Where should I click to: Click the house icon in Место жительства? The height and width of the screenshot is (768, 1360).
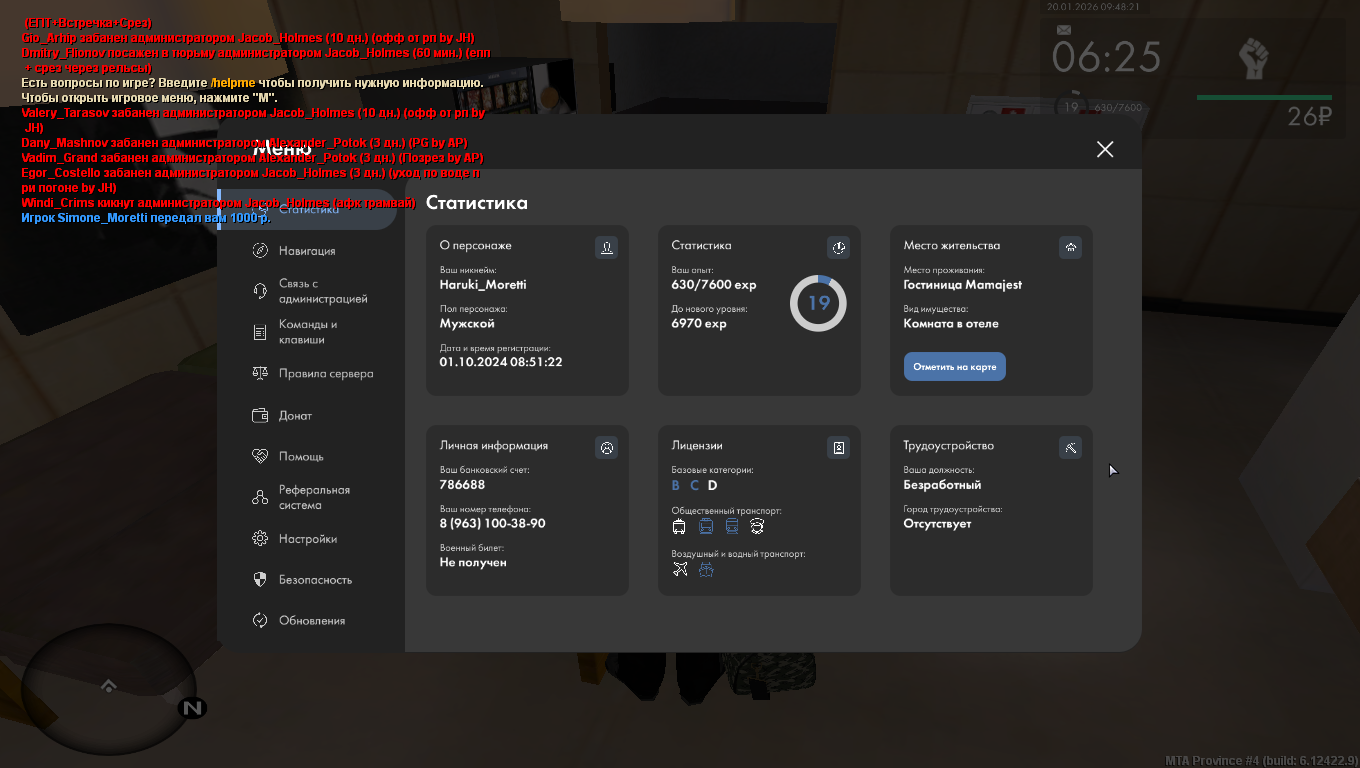point(1070,247)
